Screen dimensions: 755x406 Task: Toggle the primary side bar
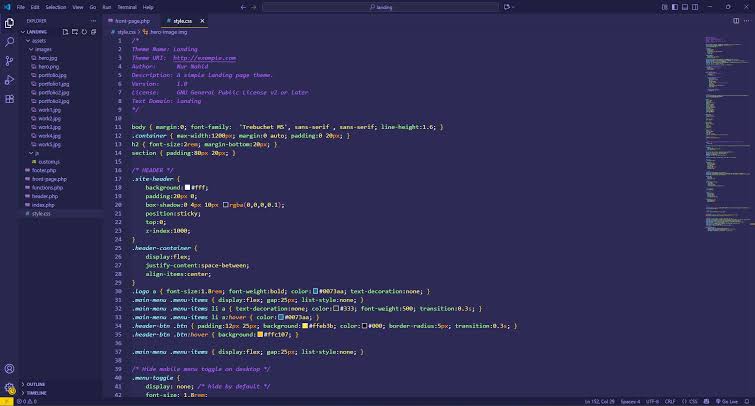coord(675,7)
